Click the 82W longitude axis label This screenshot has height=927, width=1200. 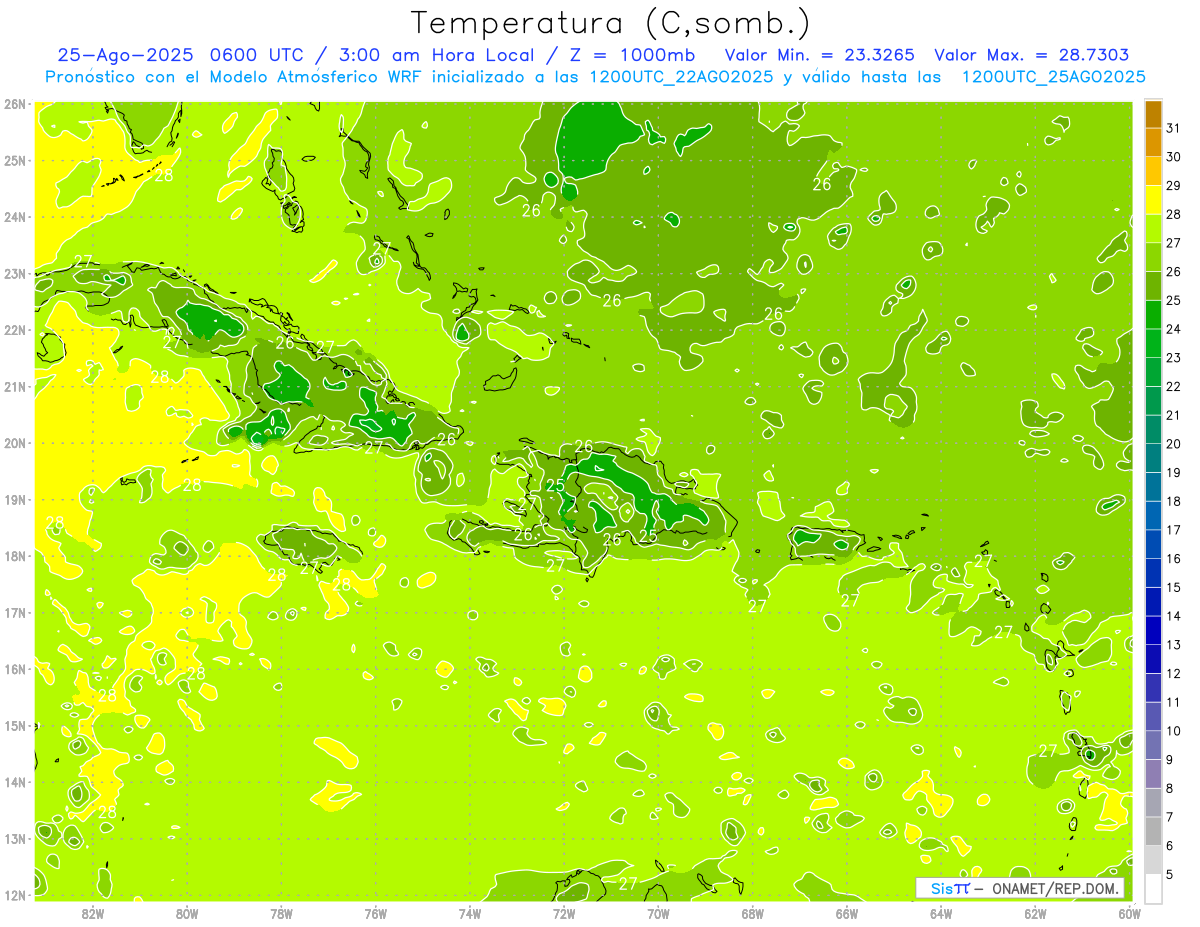click(93, 913)
